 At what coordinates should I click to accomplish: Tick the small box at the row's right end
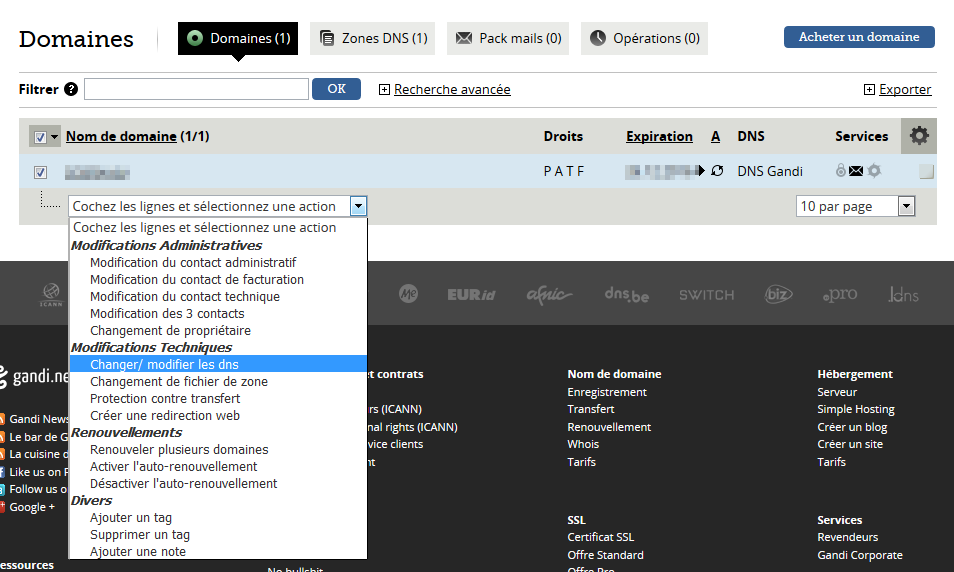(x=926, y=172)
